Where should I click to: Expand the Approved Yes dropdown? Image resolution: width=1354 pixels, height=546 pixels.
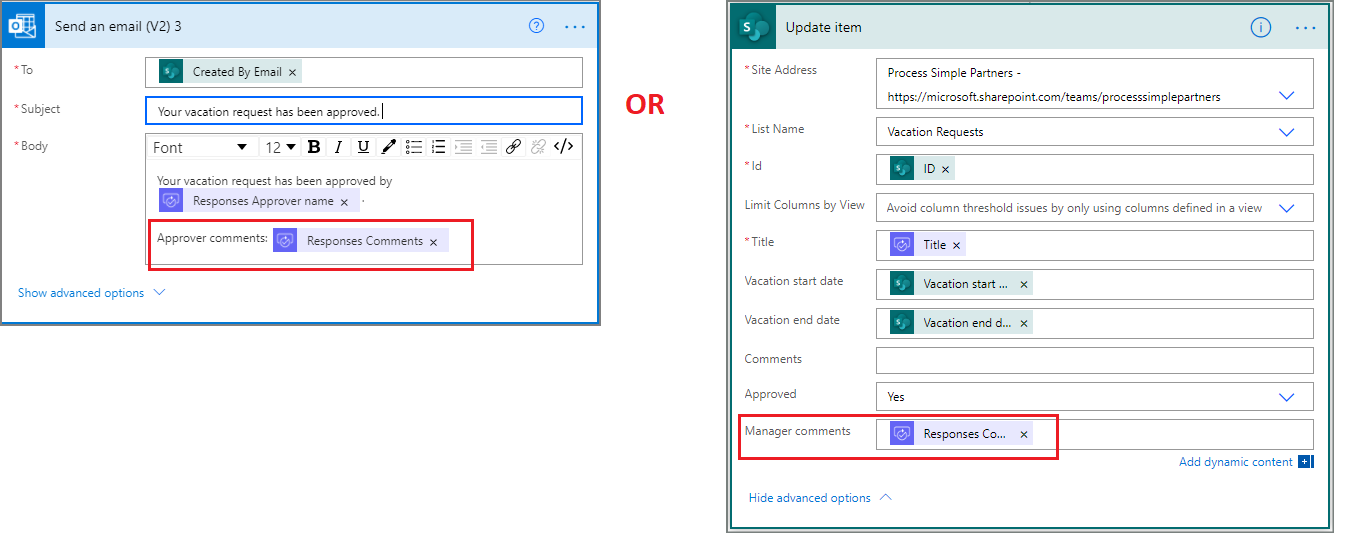1287,397
